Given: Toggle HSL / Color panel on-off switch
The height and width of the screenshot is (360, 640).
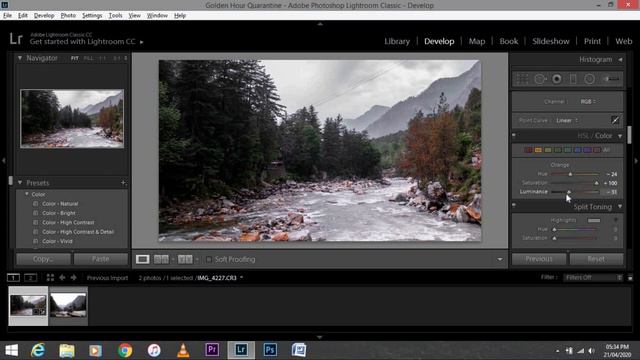Looking at the screenshot, I should (514, 135).
